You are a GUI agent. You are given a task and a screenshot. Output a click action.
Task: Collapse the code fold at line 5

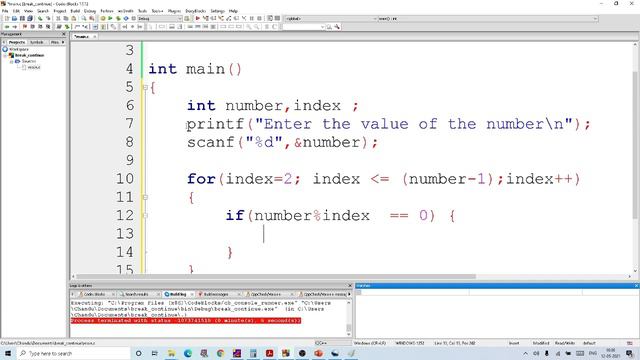click(145, 87)
